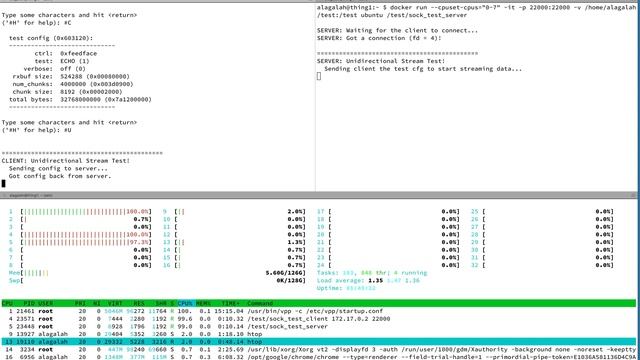The height and width of the screenshot is (360, 640).
Task: Click the SHR column header in htop
Action: [x=161, y=303]
